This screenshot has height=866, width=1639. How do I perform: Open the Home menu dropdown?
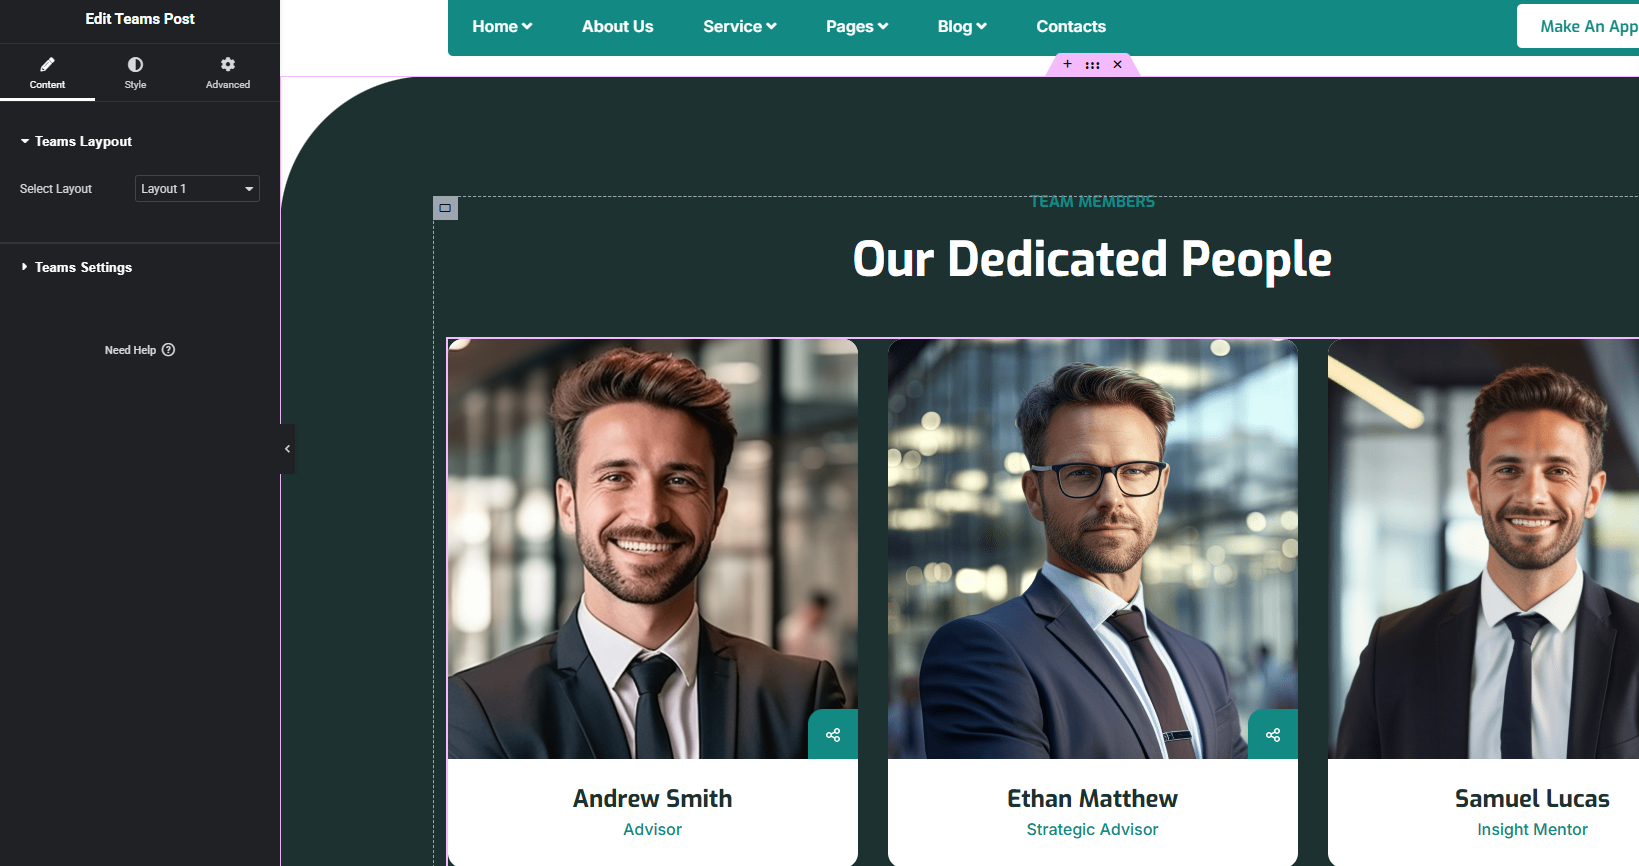click(x=502, y=27)
